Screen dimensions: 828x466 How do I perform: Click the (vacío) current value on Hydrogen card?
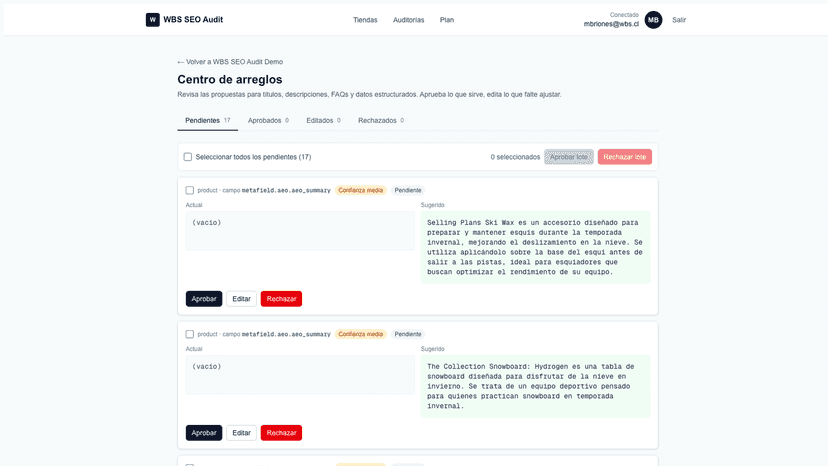[x=300, y=375]
